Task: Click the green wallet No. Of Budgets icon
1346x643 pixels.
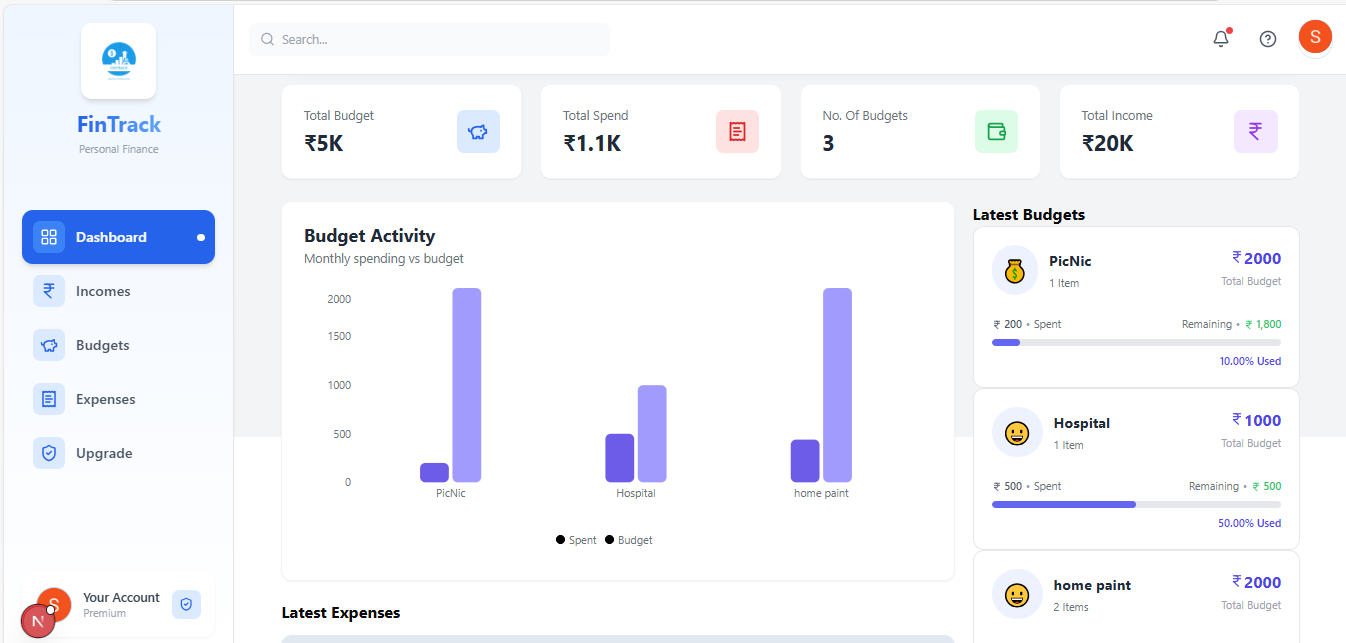Action: pyautogui.click(x=996, y=131)
